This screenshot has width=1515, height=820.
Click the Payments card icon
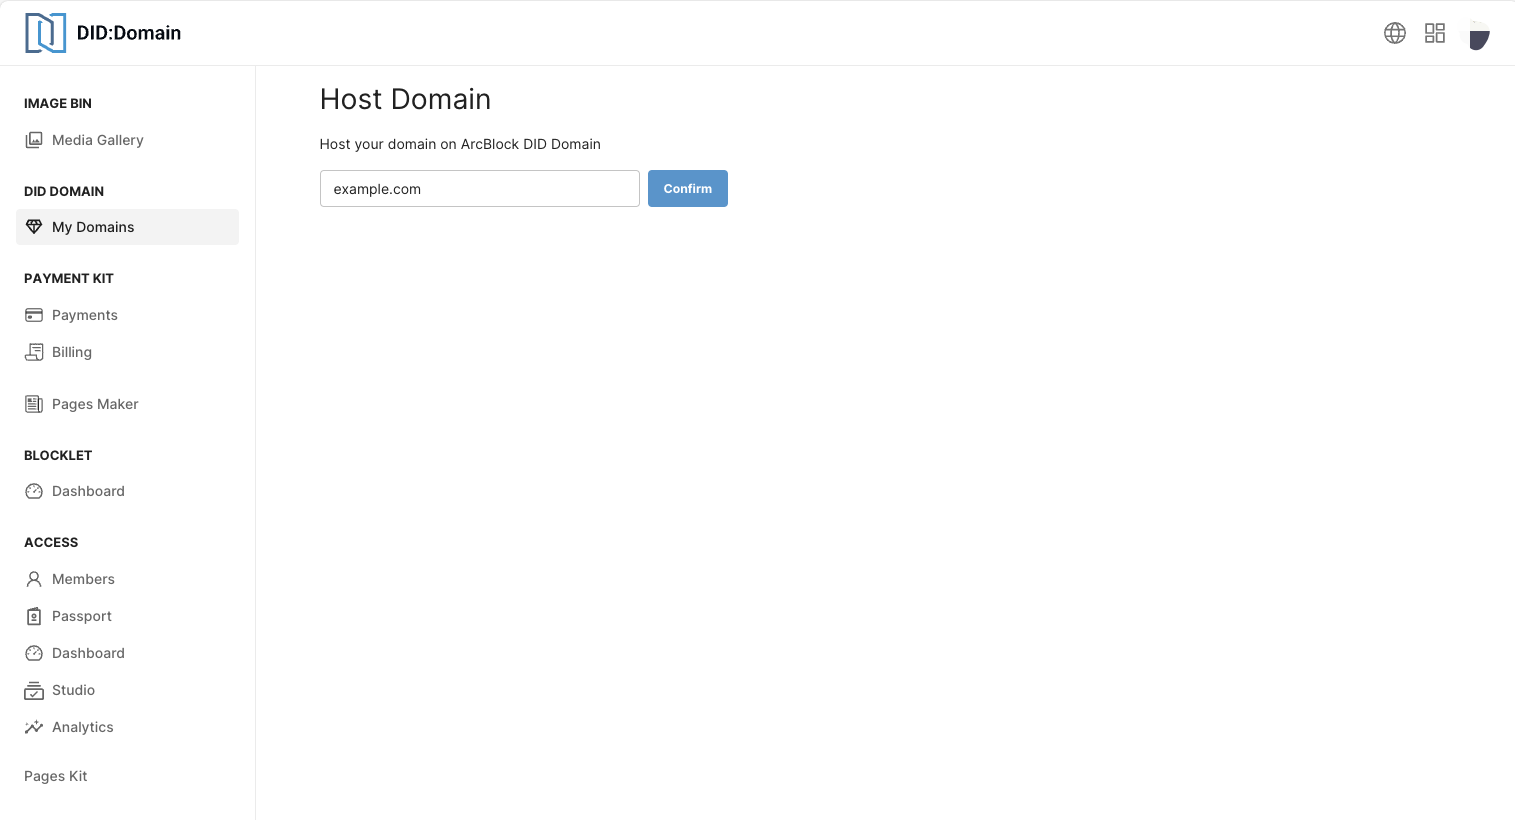click(x=34, y=315)
